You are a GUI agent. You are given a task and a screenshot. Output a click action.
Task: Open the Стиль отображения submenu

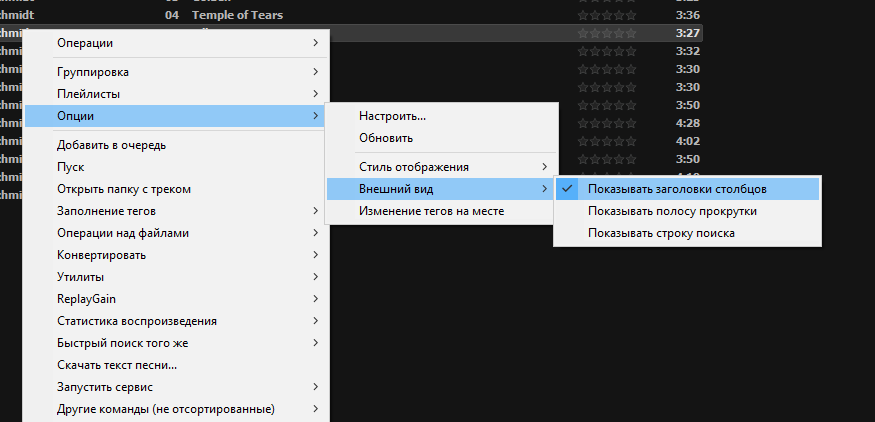(441, 167)
